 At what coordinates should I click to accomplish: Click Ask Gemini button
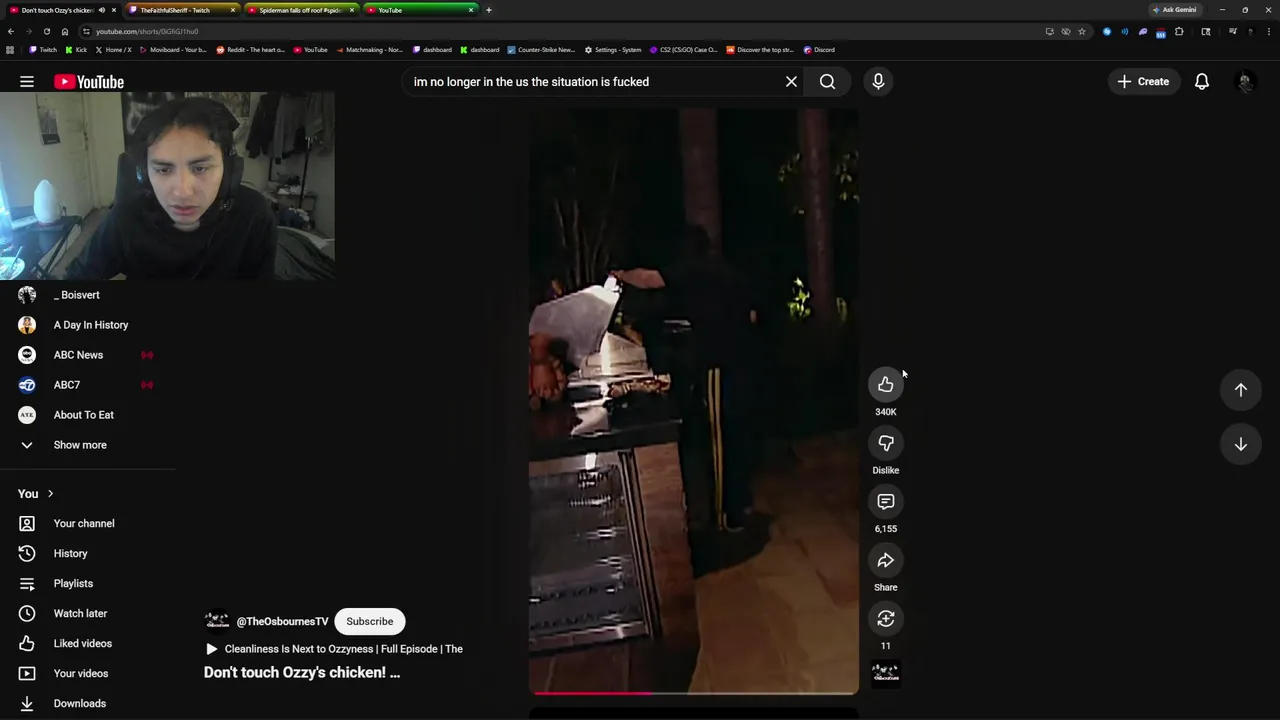coord(1175,10)
